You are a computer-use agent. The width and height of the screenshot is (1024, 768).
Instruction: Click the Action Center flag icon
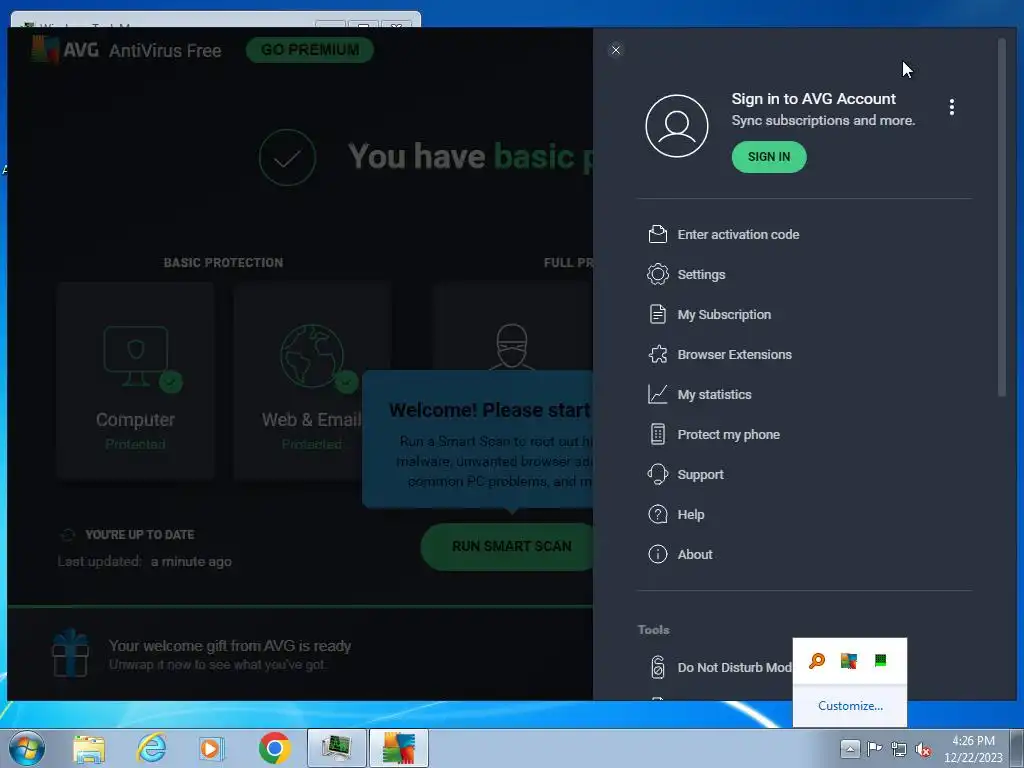tap(874, 748)
